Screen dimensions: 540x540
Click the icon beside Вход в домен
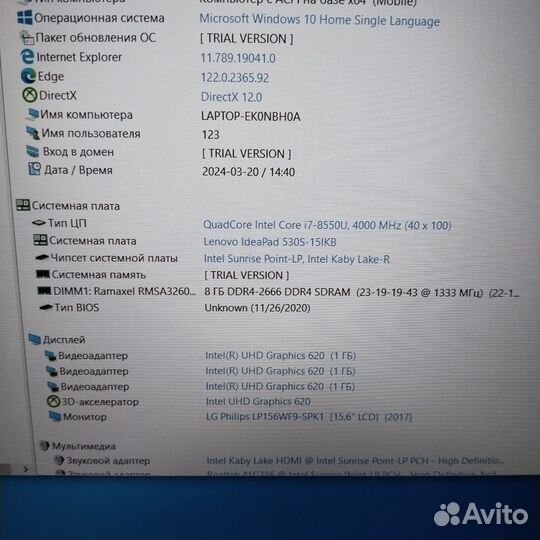(x=33, y=152)
